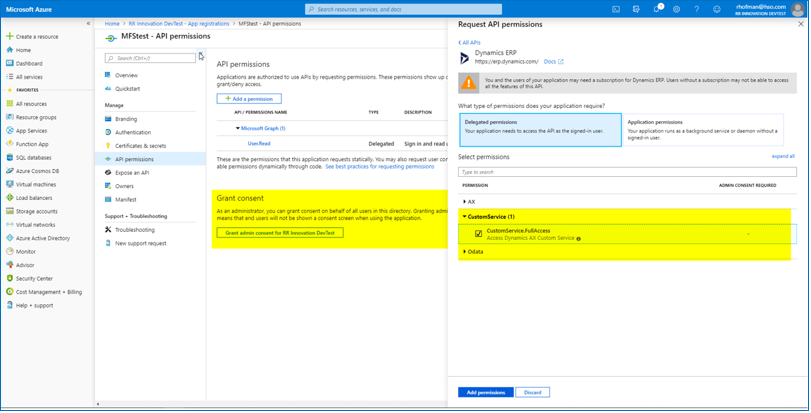Open User.Read permission link
Image resolution: width=811 pixels, height=413 pixels.
click(259, 144)
